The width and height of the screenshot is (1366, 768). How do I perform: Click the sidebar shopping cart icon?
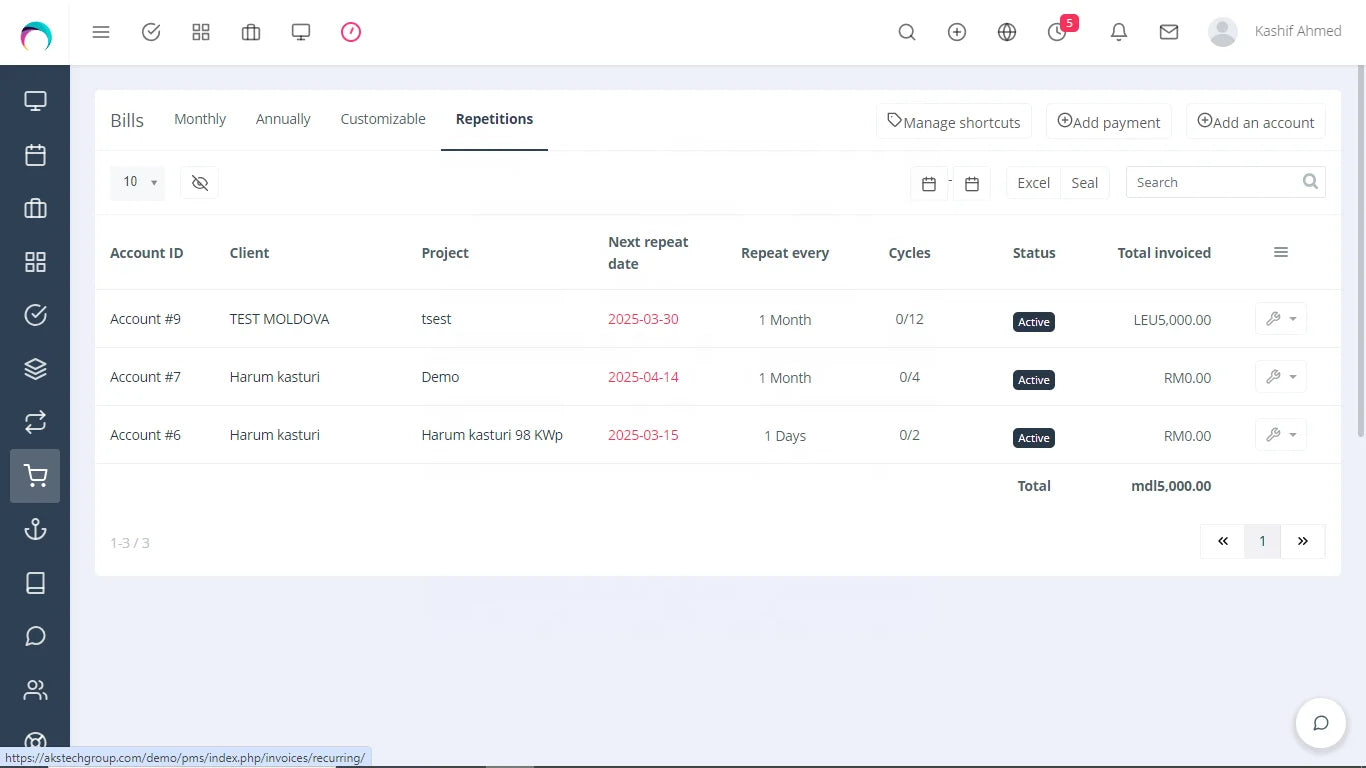[35, 476]
